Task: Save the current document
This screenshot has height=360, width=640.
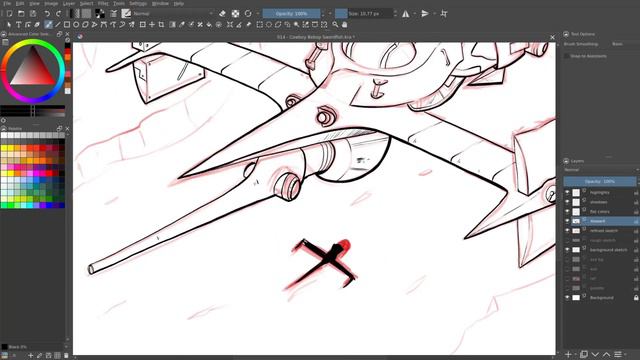Action: [x=33, y=13]
